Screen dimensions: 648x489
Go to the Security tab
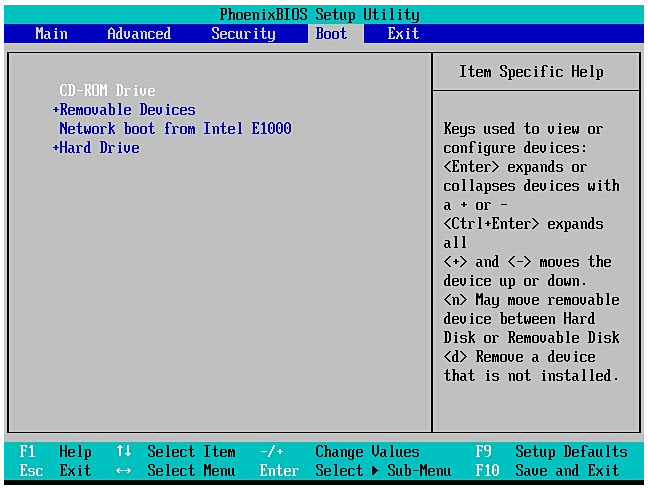point(243,34)
